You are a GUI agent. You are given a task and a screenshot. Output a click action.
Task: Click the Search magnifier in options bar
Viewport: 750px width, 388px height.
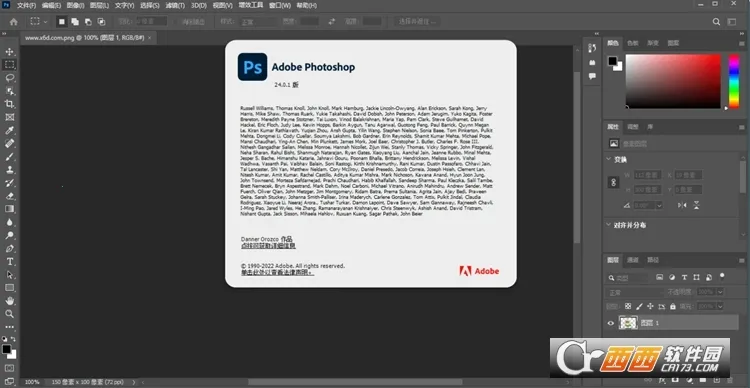pos(716,22)
